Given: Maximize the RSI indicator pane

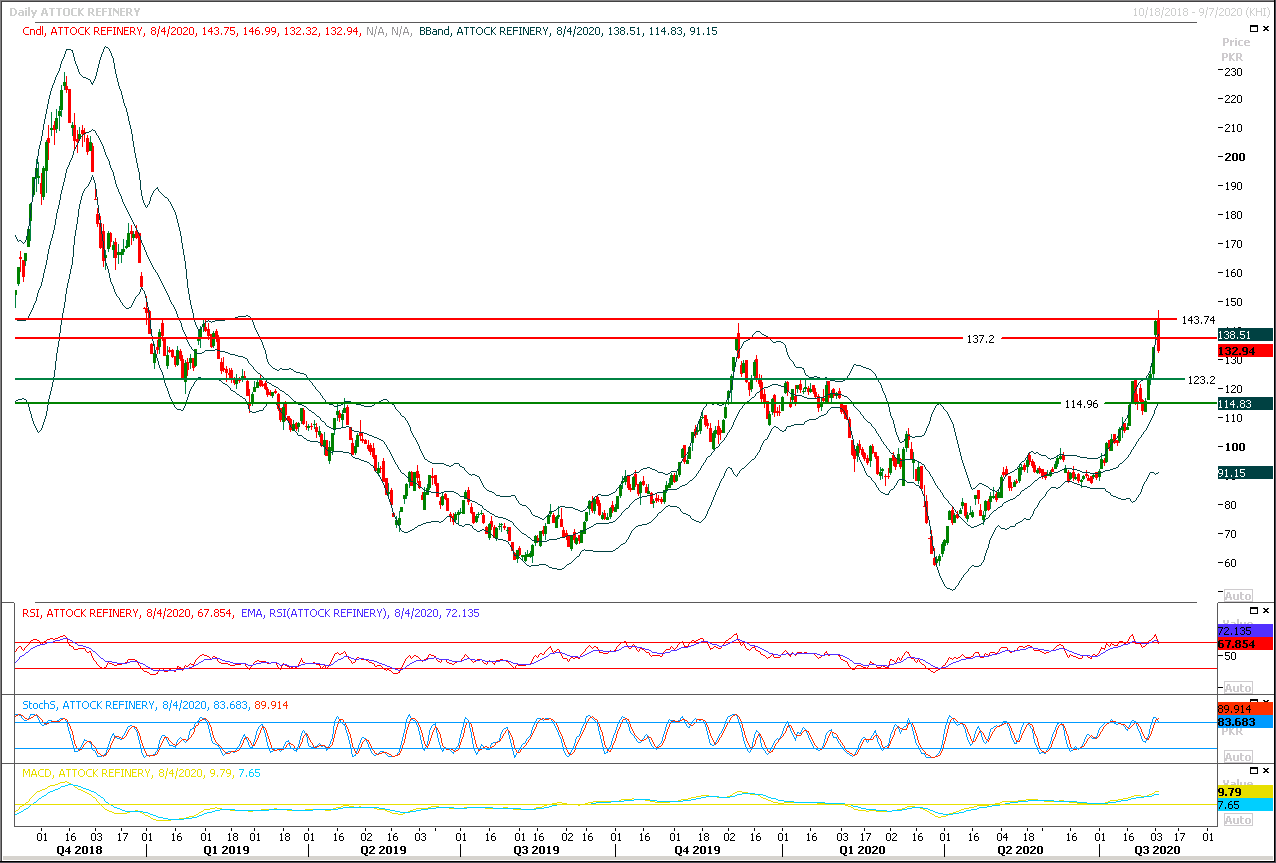Looking at the screenshot, I should tap(1254, 610).
